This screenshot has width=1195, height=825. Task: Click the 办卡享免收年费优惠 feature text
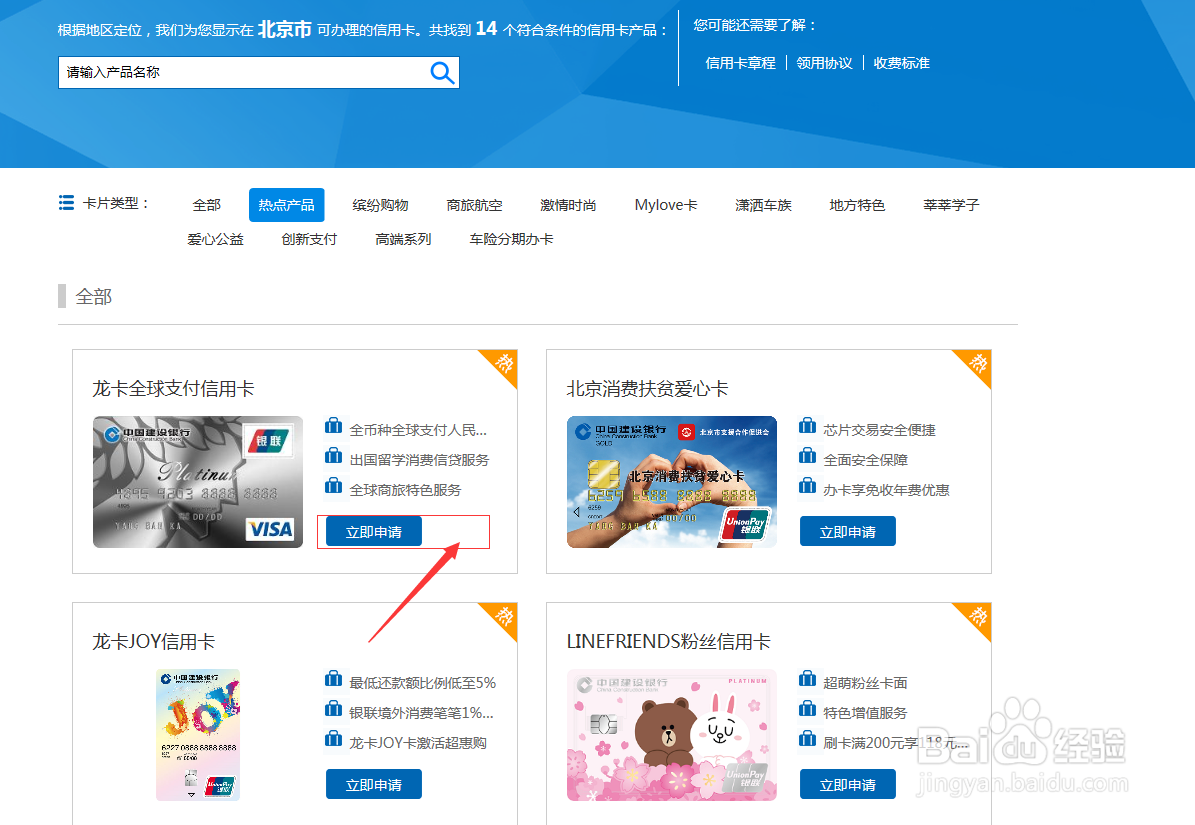(886, 490)
